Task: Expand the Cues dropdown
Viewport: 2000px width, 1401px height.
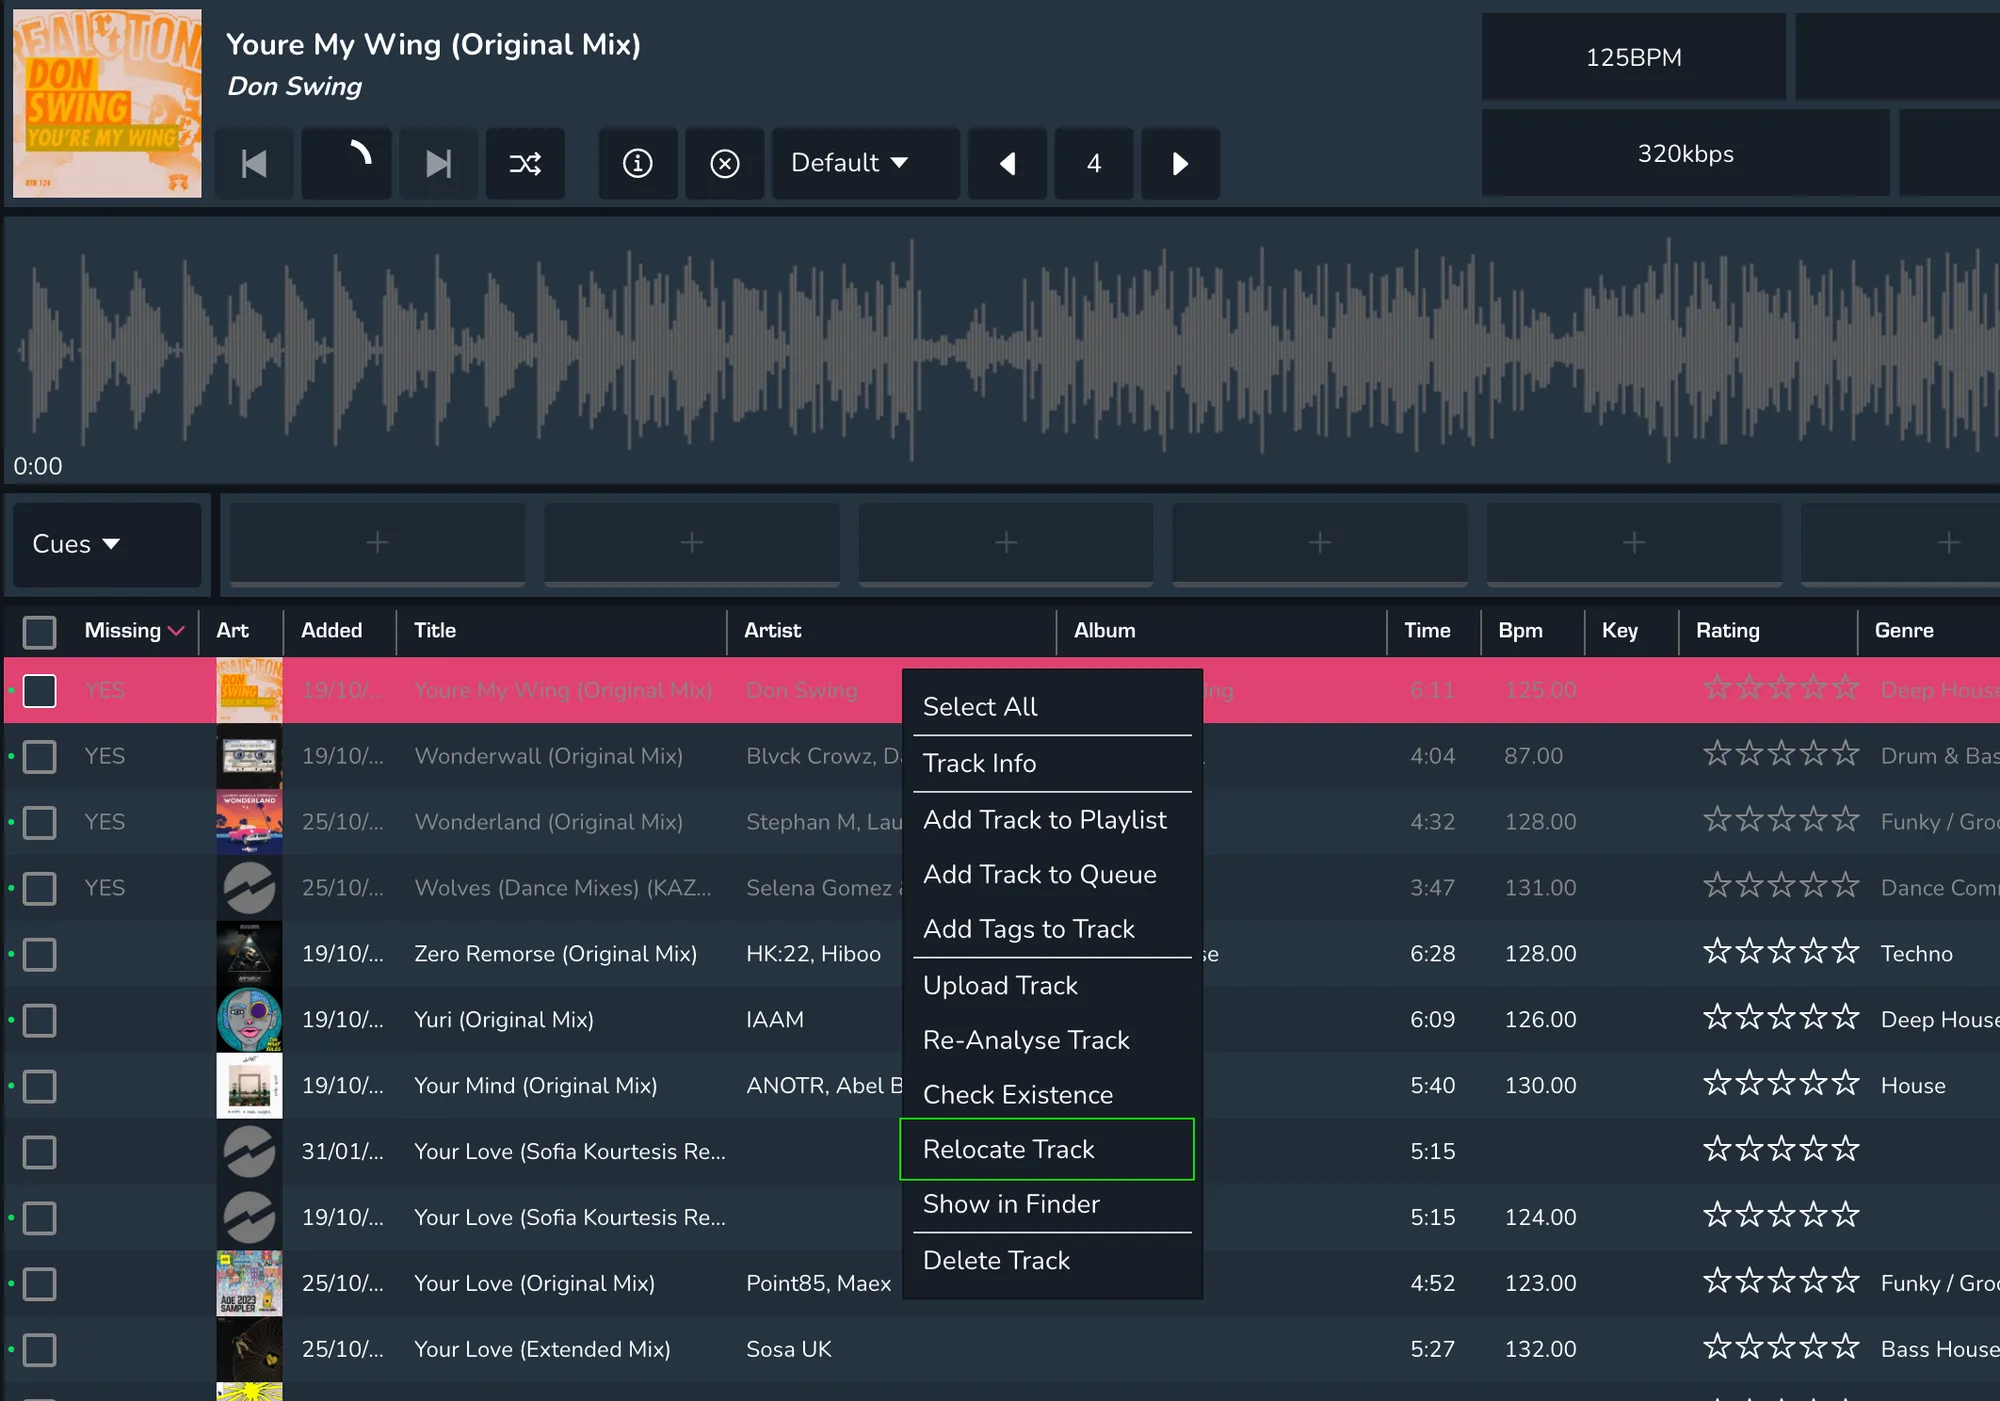Action: point(76,544)
